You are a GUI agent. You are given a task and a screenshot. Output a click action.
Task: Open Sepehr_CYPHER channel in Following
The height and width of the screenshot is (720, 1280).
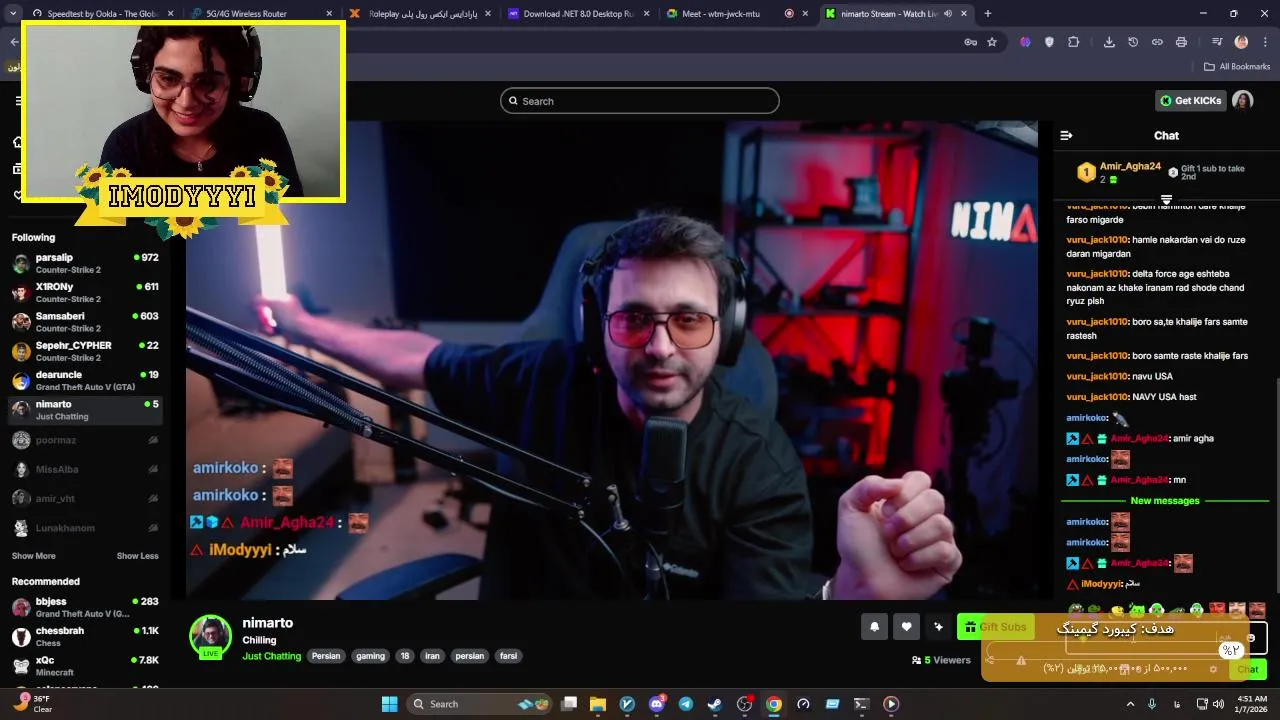click(x=85, y=351)
